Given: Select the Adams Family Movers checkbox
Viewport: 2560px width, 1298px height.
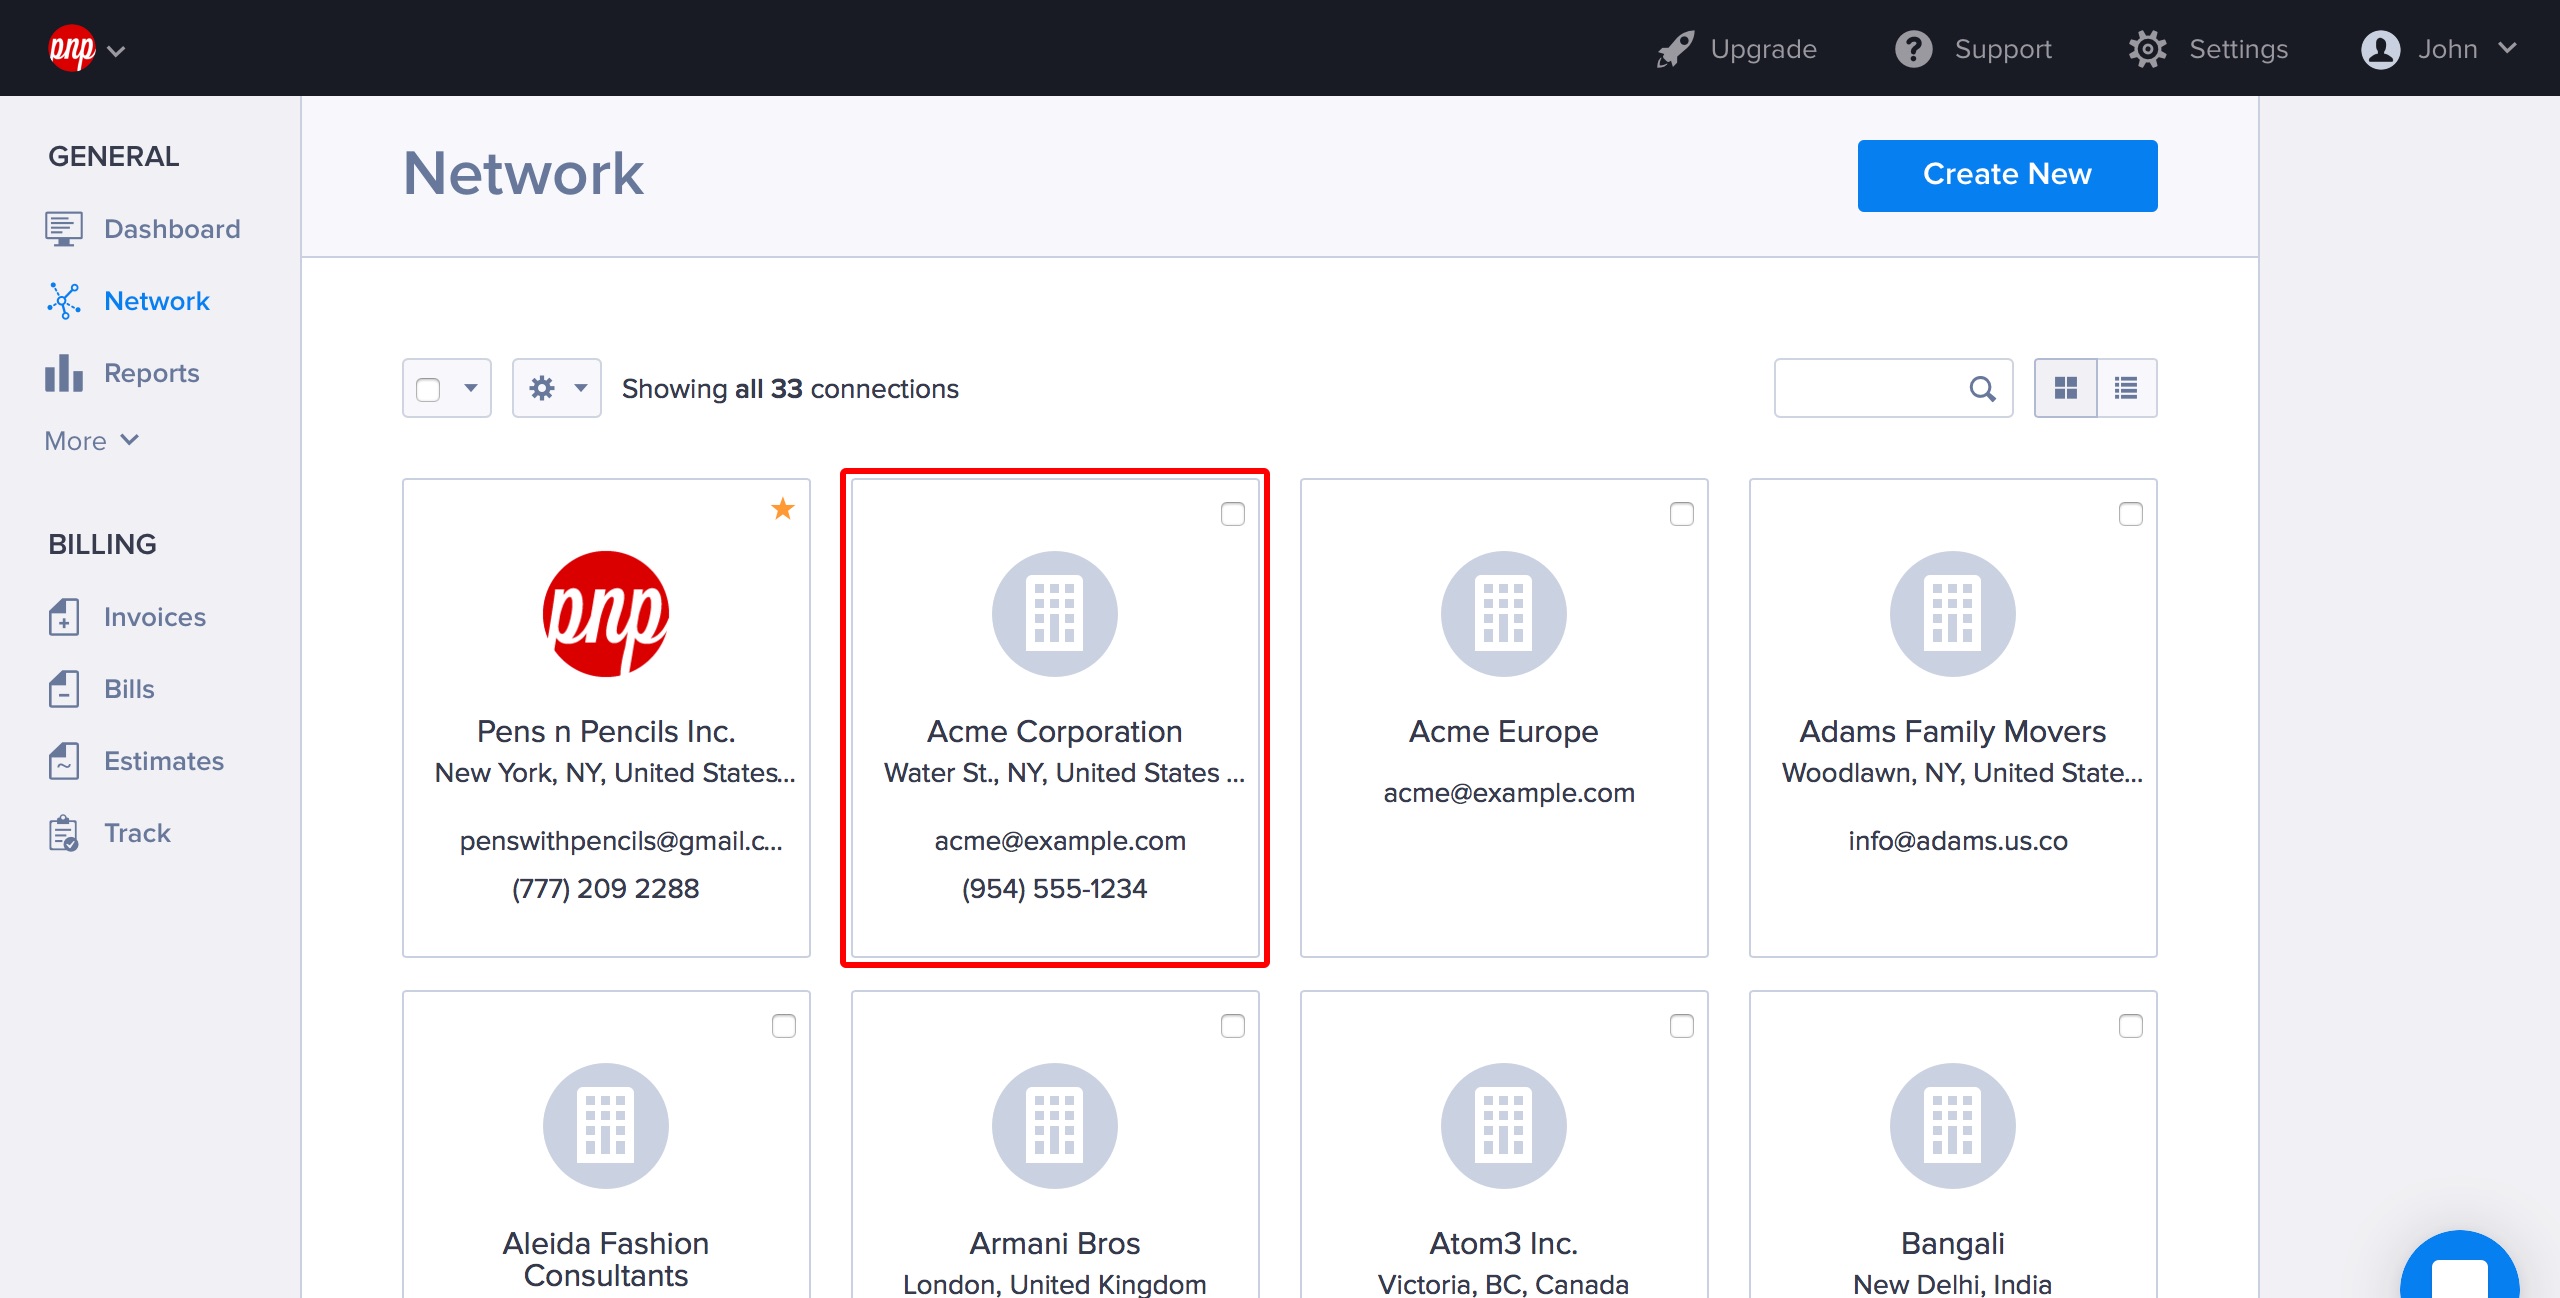Looking at the screenshot, I should pos(2131,514).
